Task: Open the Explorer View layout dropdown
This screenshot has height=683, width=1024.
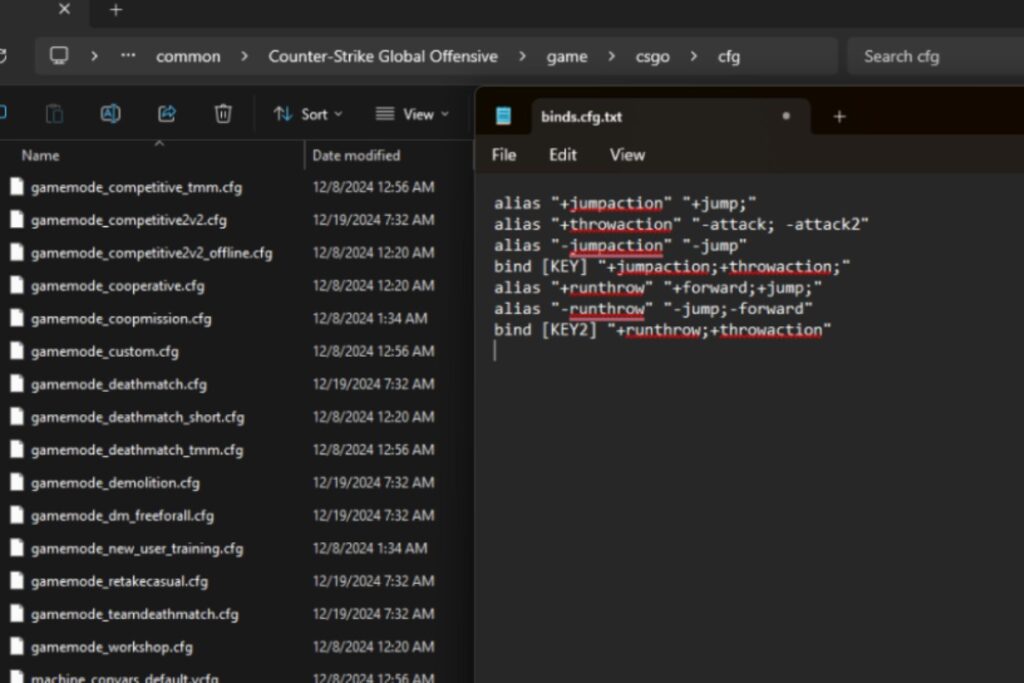Action: coord(412,114)
